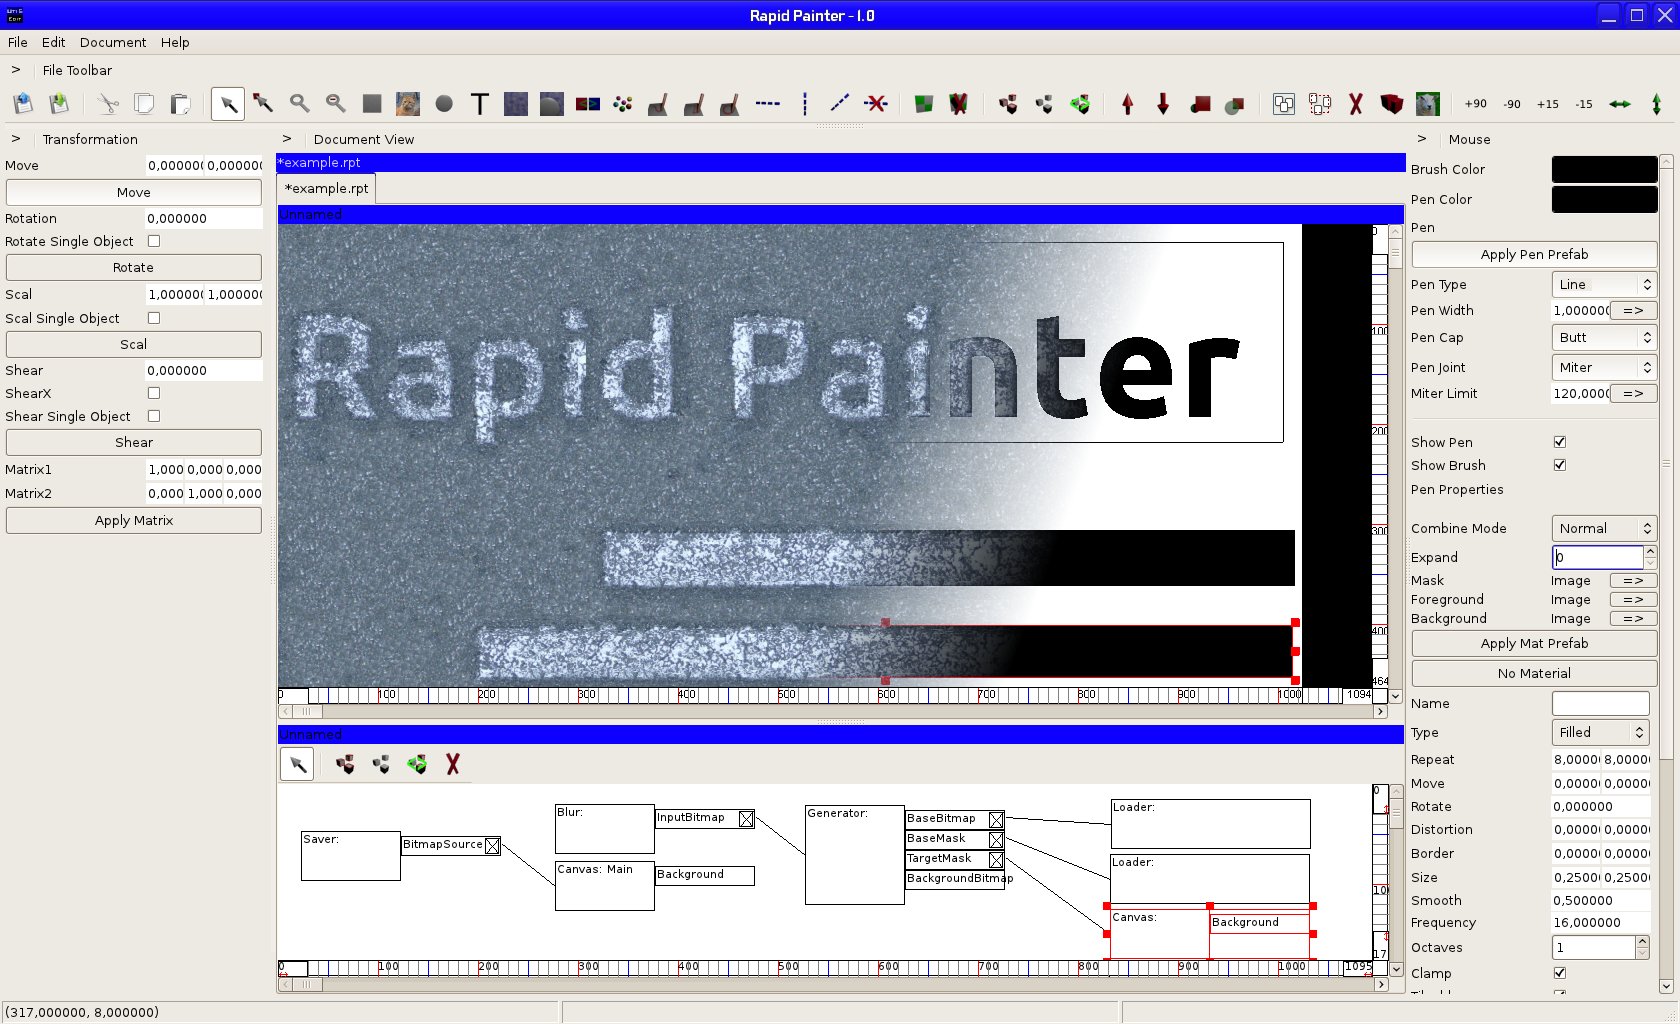Select the Zoom In tool
The height and width of the screenshot is (1024, 1680).
(x=299, y=104)
